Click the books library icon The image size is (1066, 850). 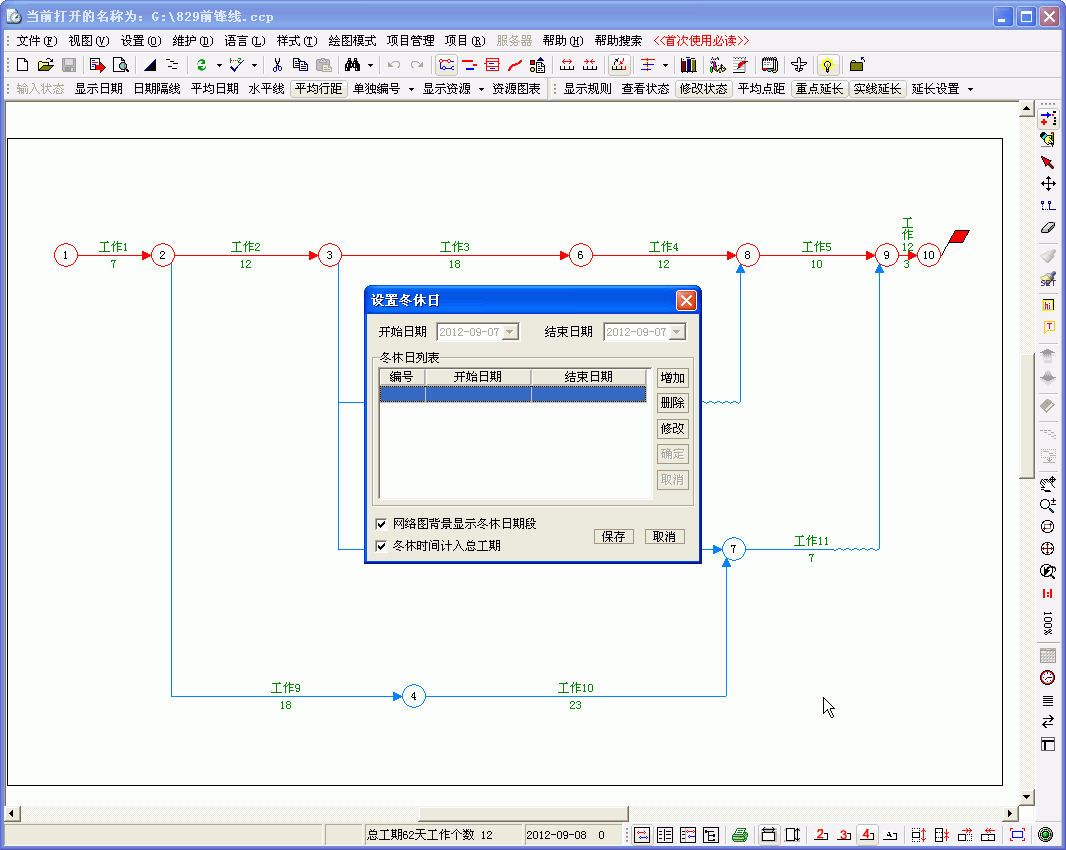click(x=689, y=65)
